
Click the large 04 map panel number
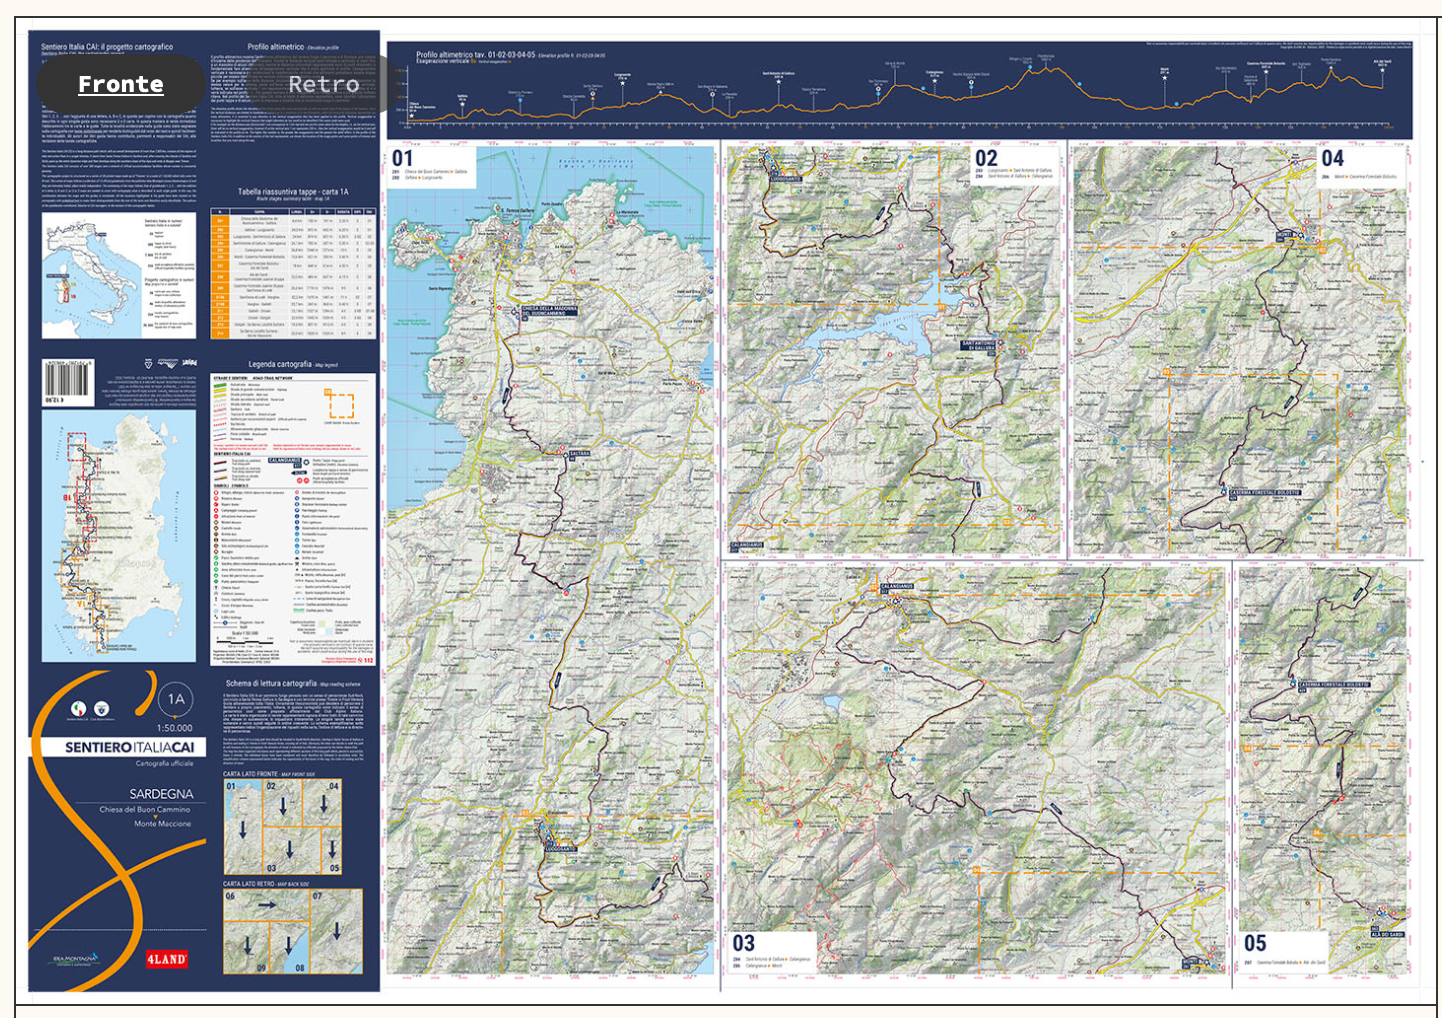[1332, 159]
